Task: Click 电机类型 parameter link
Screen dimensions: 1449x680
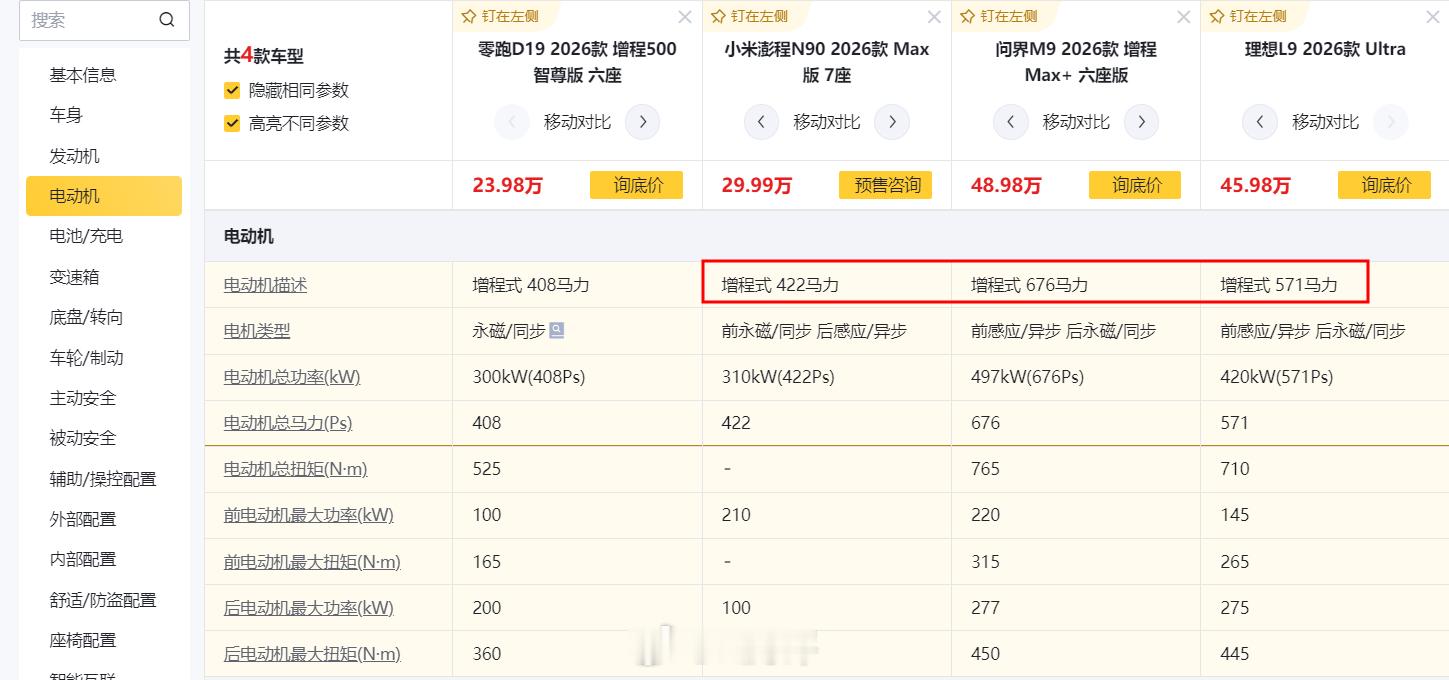Action: [x=257, y=331]
